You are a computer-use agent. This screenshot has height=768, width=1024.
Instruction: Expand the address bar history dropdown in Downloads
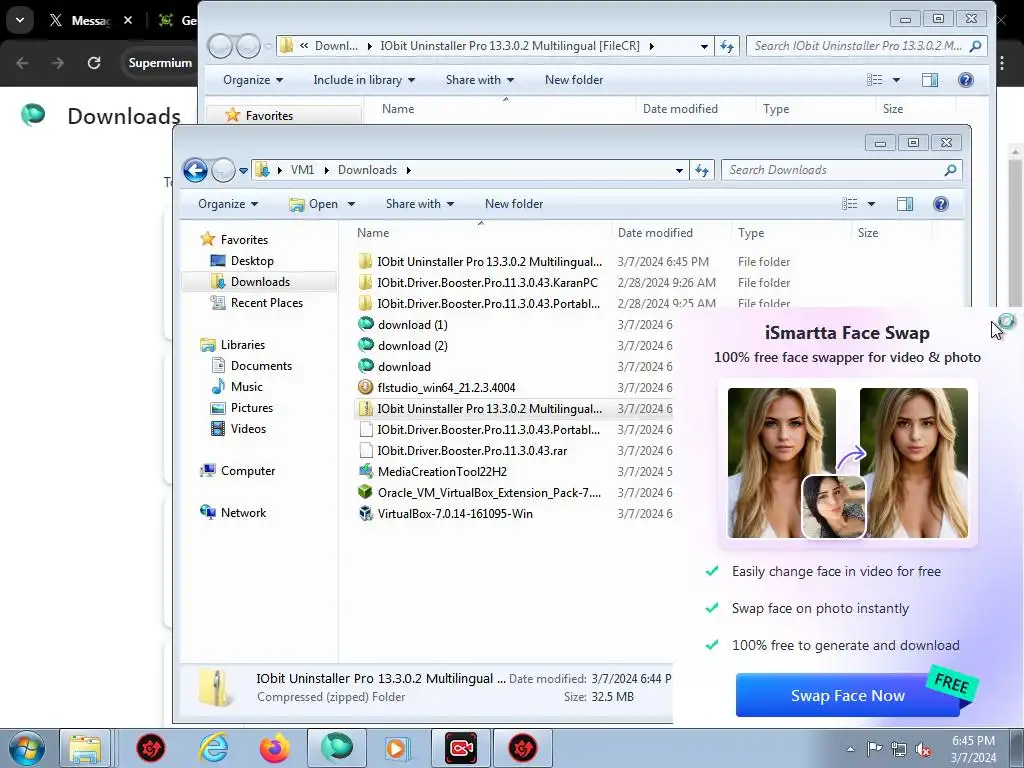(x=679, y=170)
